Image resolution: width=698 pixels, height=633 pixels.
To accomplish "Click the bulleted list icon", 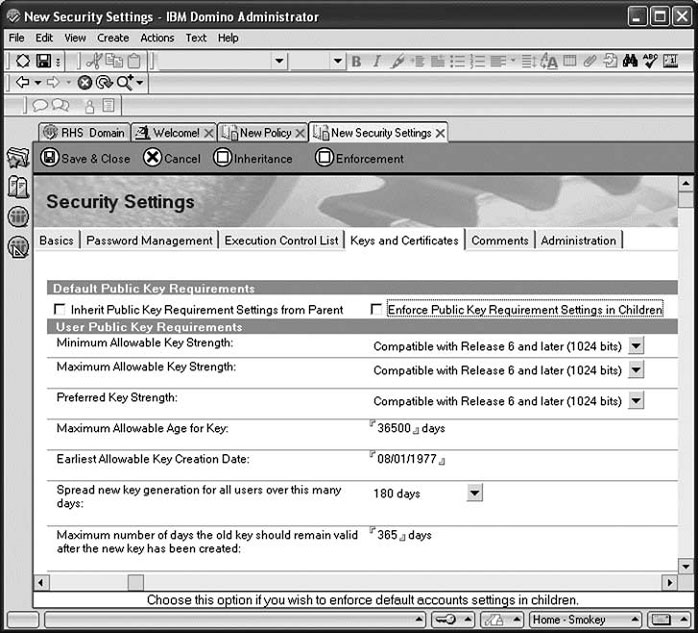I will [457, 61].
